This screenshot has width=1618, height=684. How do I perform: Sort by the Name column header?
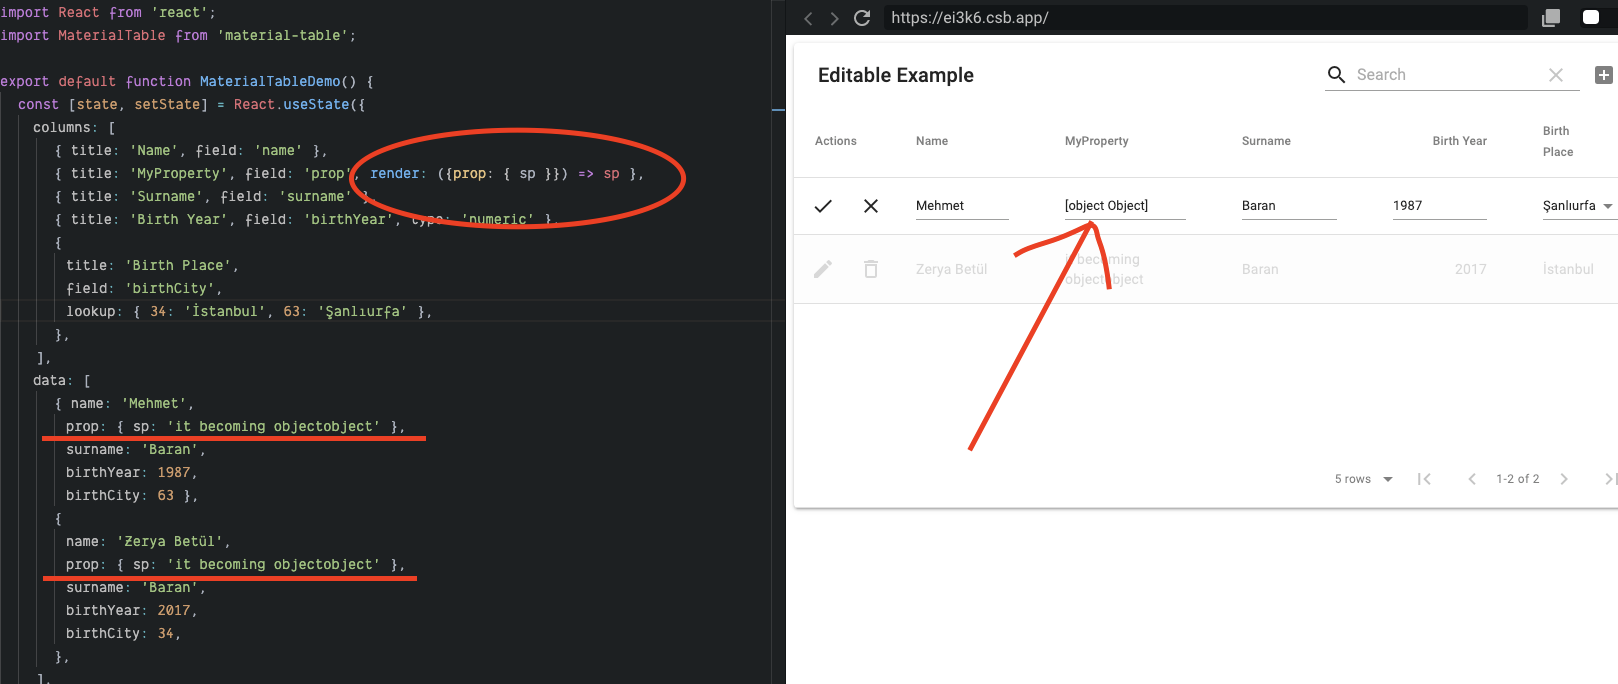[x=932, y=141]
